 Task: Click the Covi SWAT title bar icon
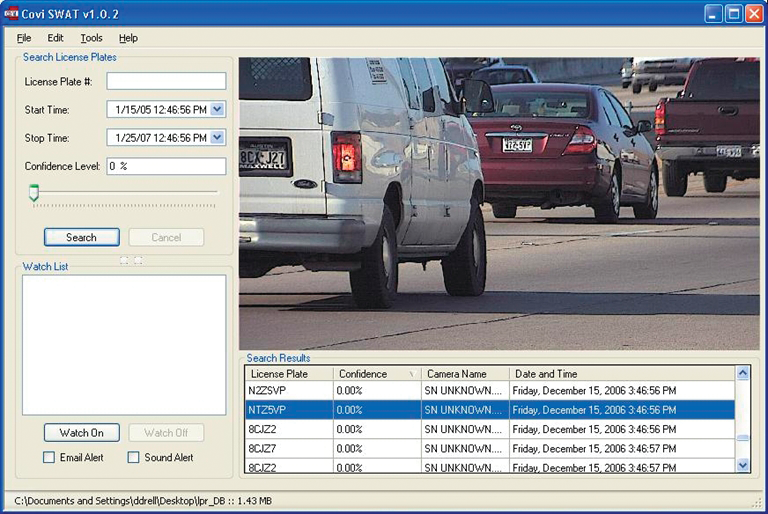(x=11, y=13)
